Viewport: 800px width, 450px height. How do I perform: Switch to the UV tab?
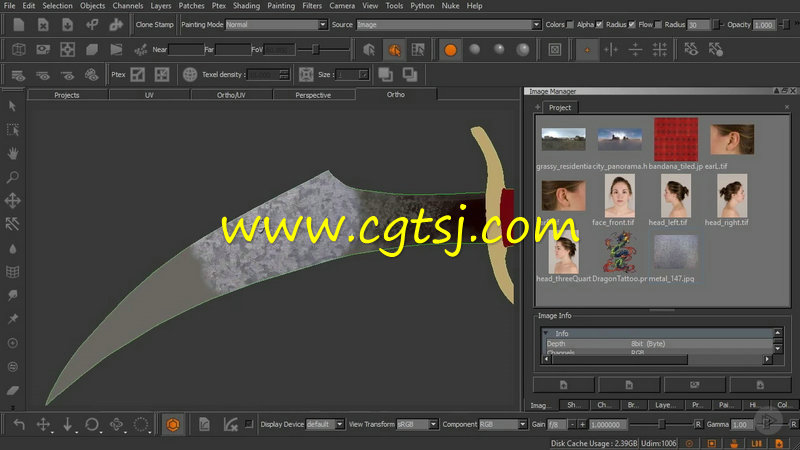click(x=149, y=95)
